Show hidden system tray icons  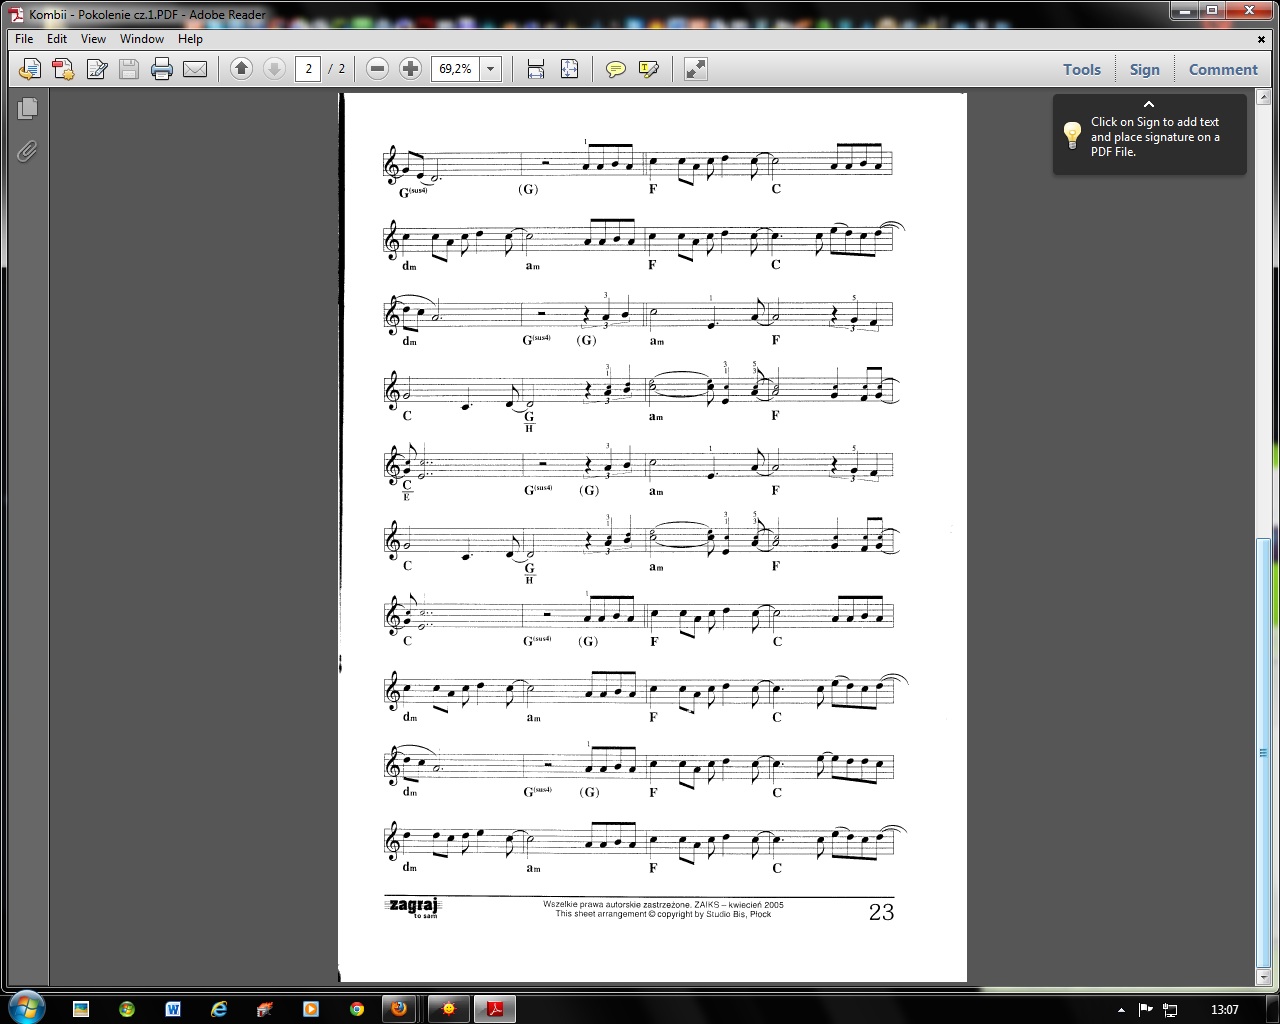pos(1121,1010)
